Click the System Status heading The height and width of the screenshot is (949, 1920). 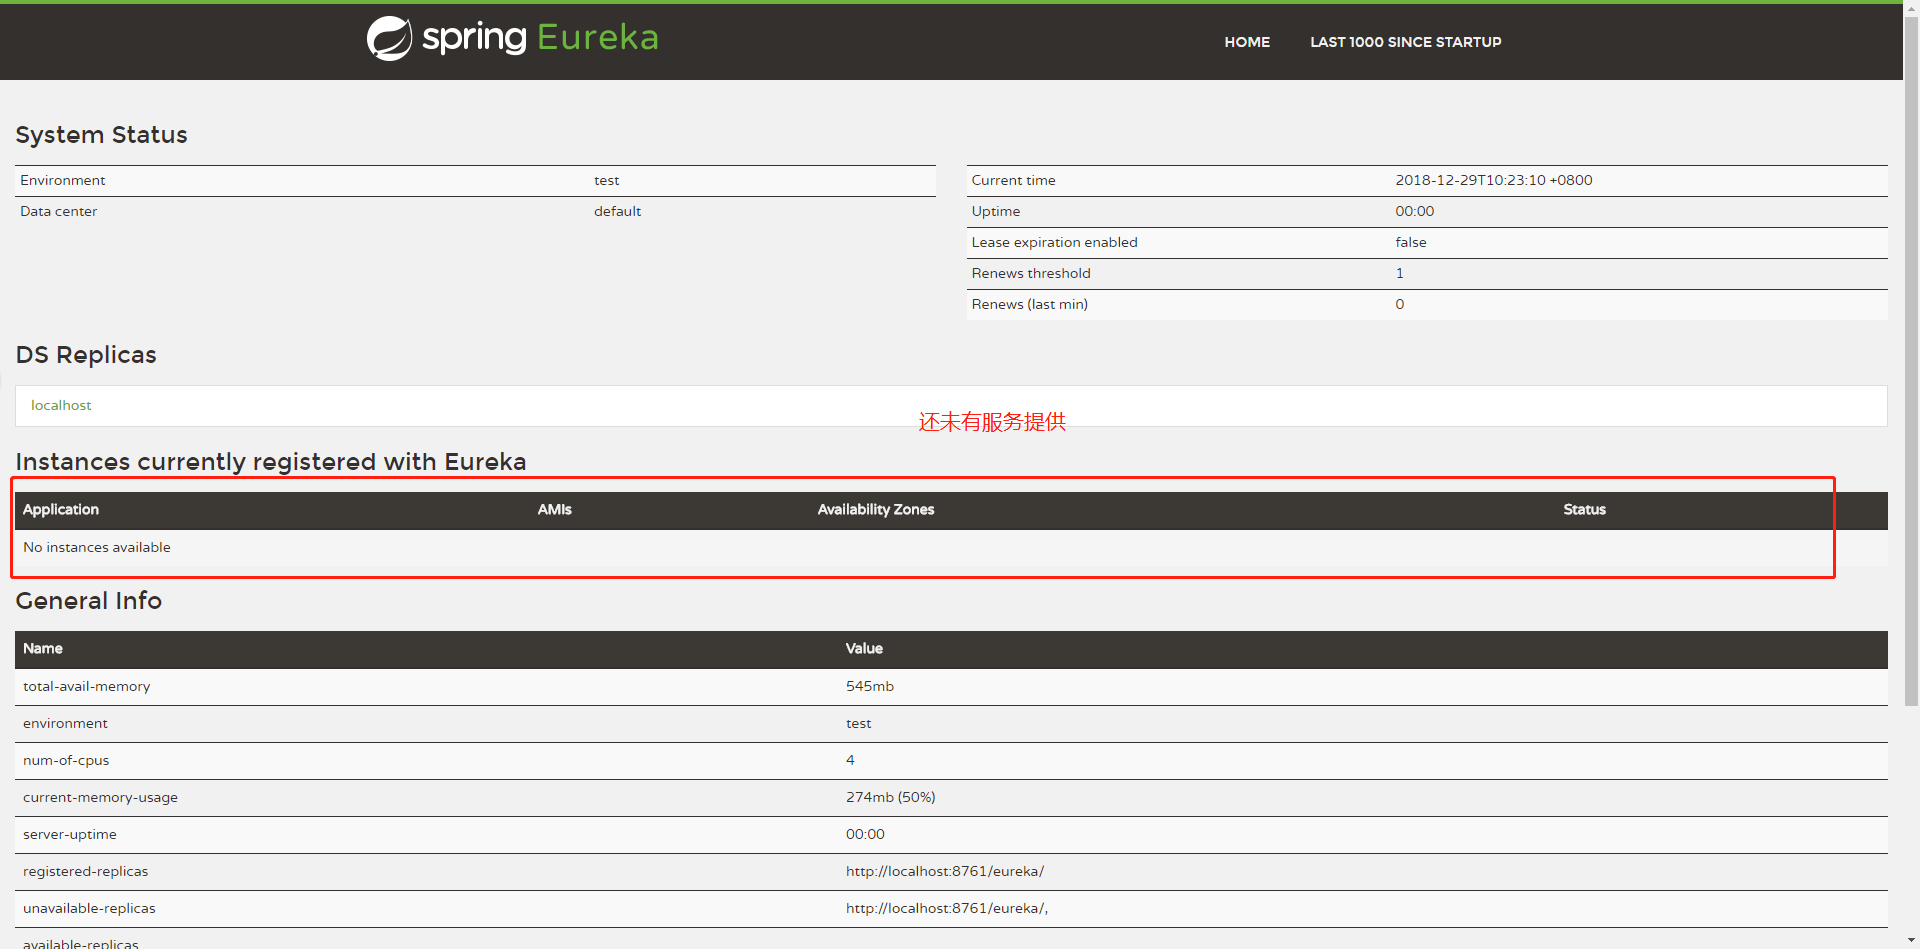[101, 135]
